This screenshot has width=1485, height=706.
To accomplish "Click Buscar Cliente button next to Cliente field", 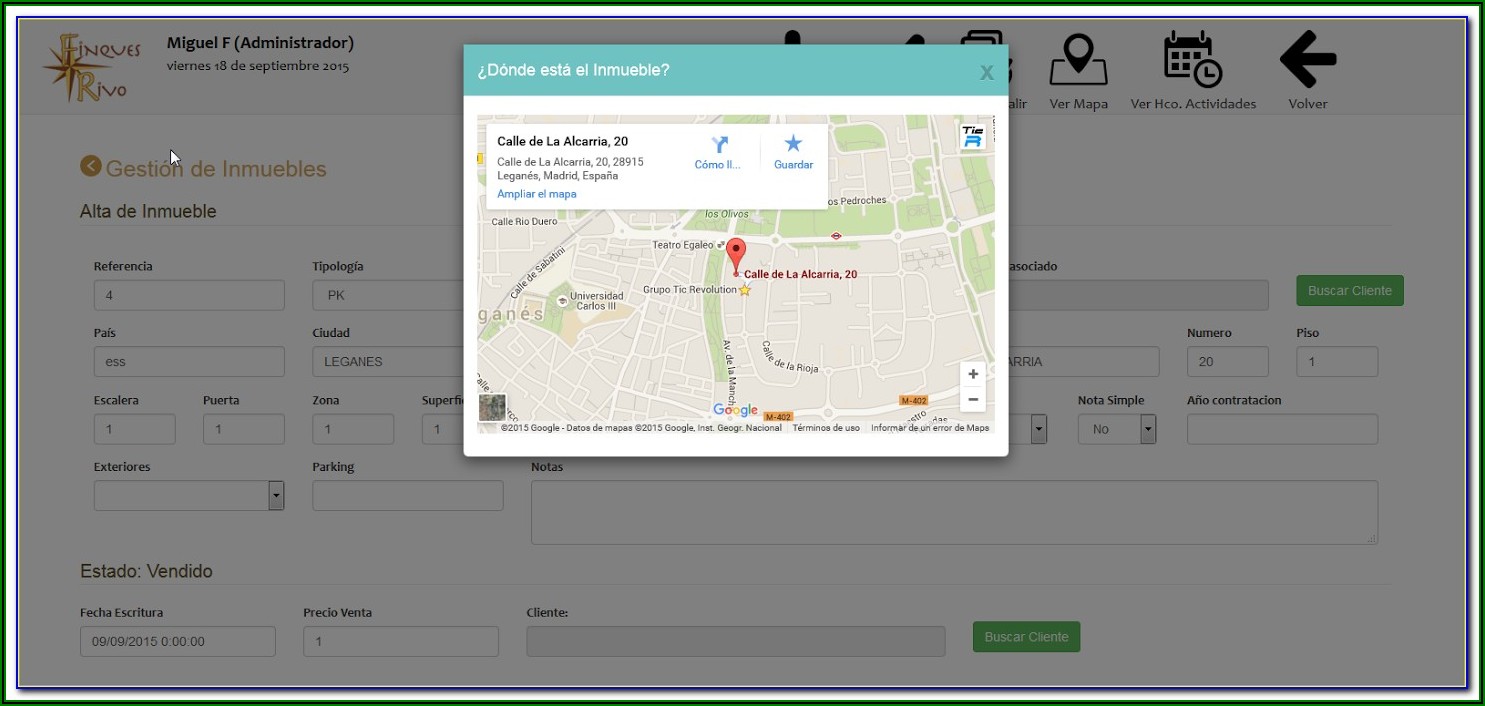I will pos(1026,637).
